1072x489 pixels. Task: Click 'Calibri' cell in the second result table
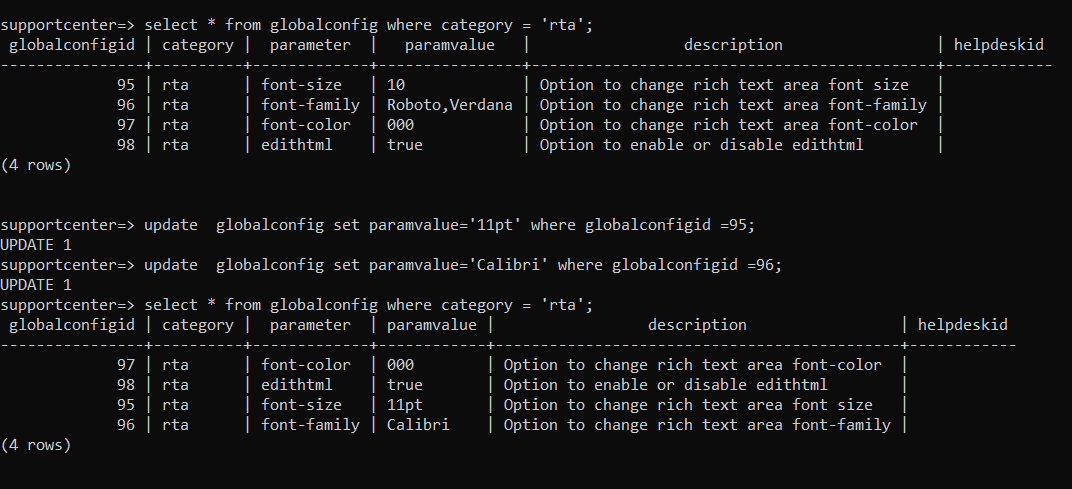tap(418, 425)
